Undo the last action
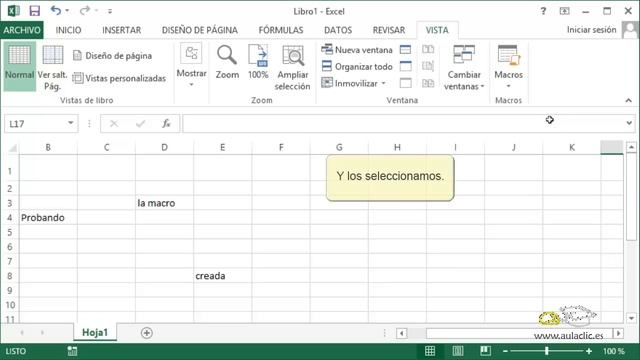 click(56, 11)
